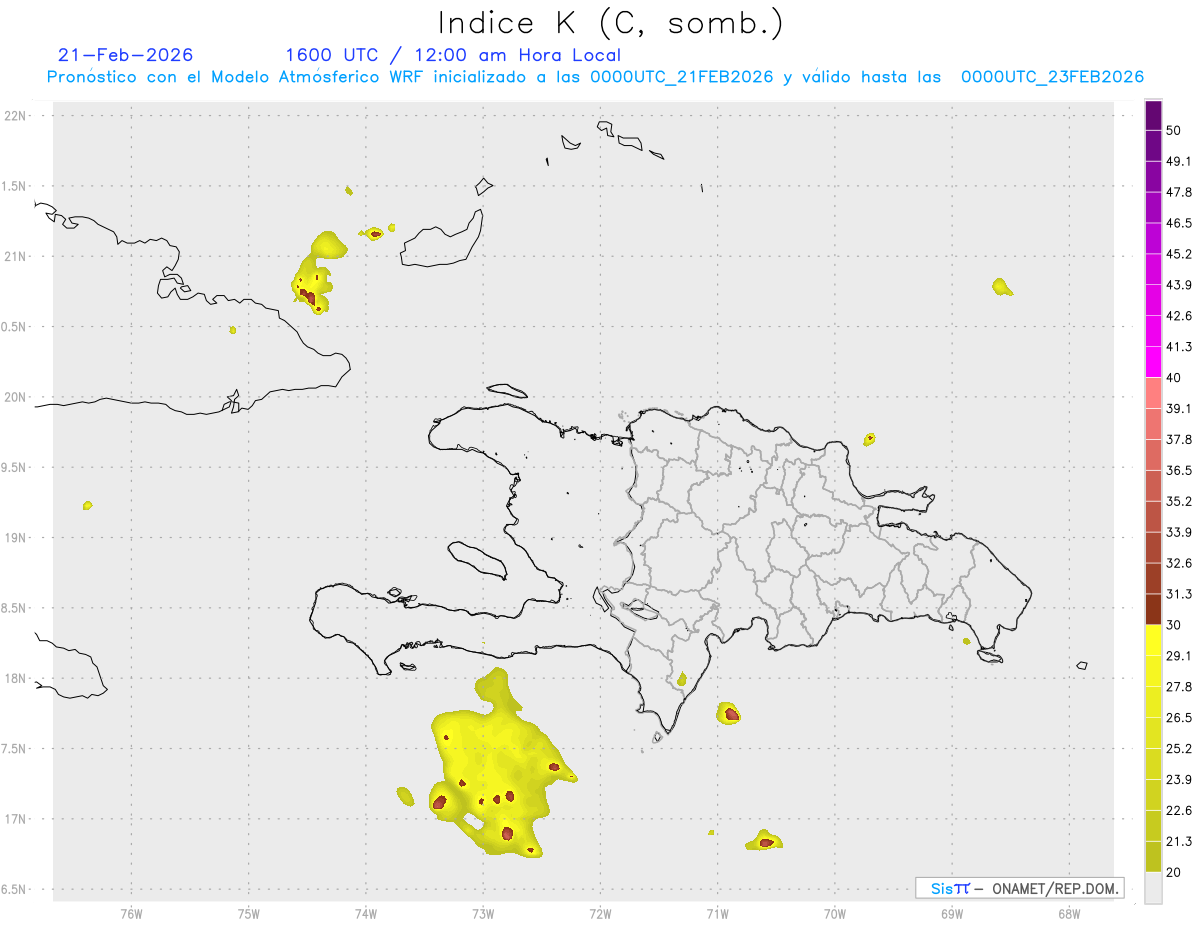Click the "23.9" value on the color scale

pos(1179,780)
